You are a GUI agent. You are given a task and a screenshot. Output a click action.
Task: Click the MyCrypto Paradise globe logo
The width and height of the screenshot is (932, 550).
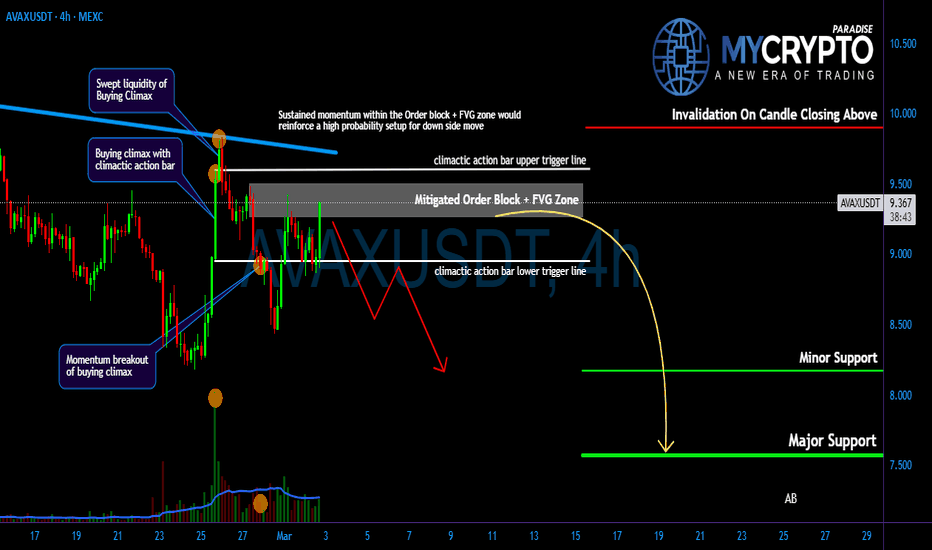pos(684,50)
